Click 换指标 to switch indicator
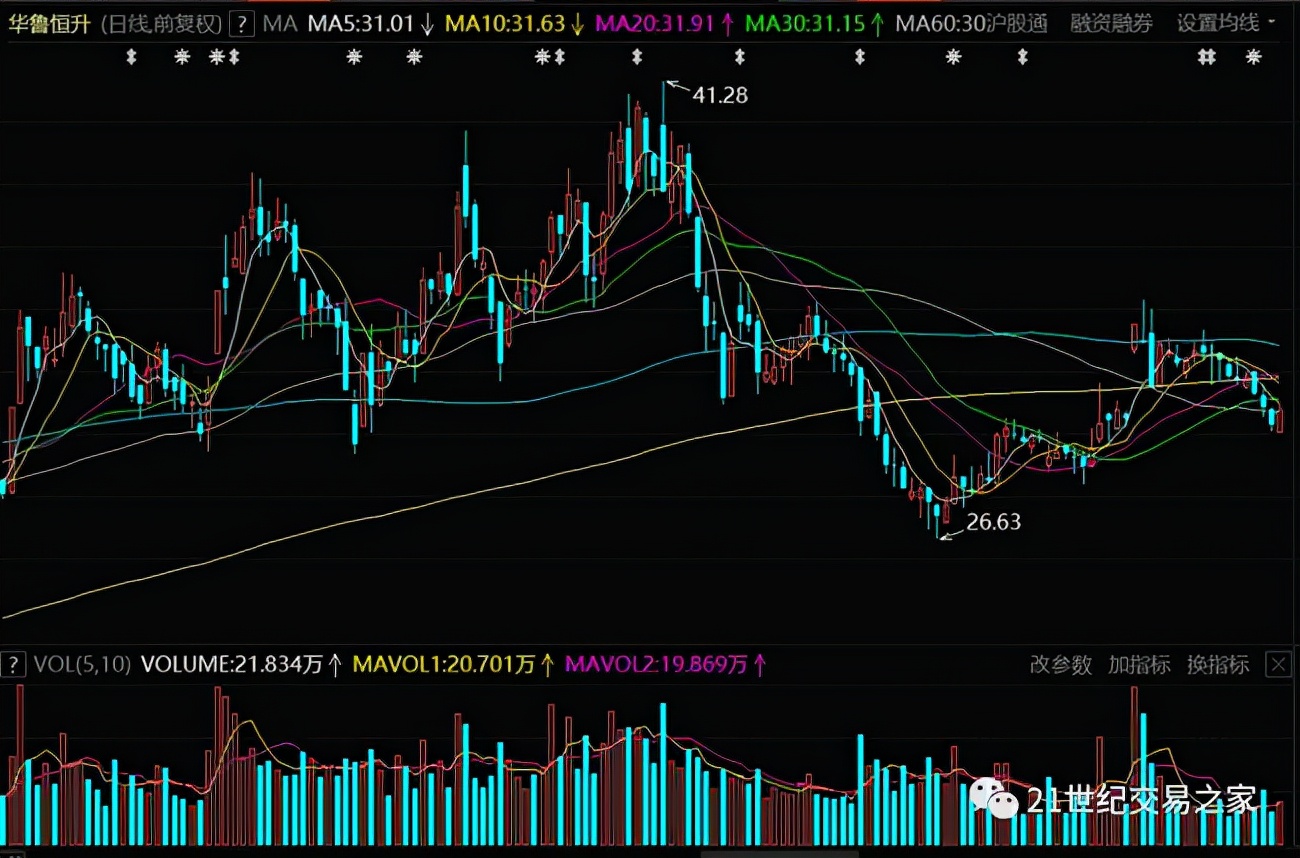This screenshot has height=858, width=1300. coord(1217,664)
